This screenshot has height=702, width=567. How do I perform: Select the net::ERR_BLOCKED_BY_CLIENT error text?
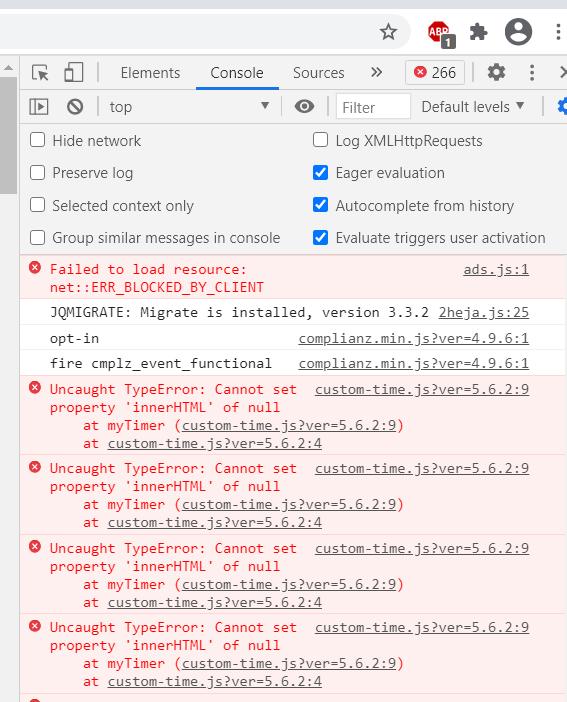(157, 287)
